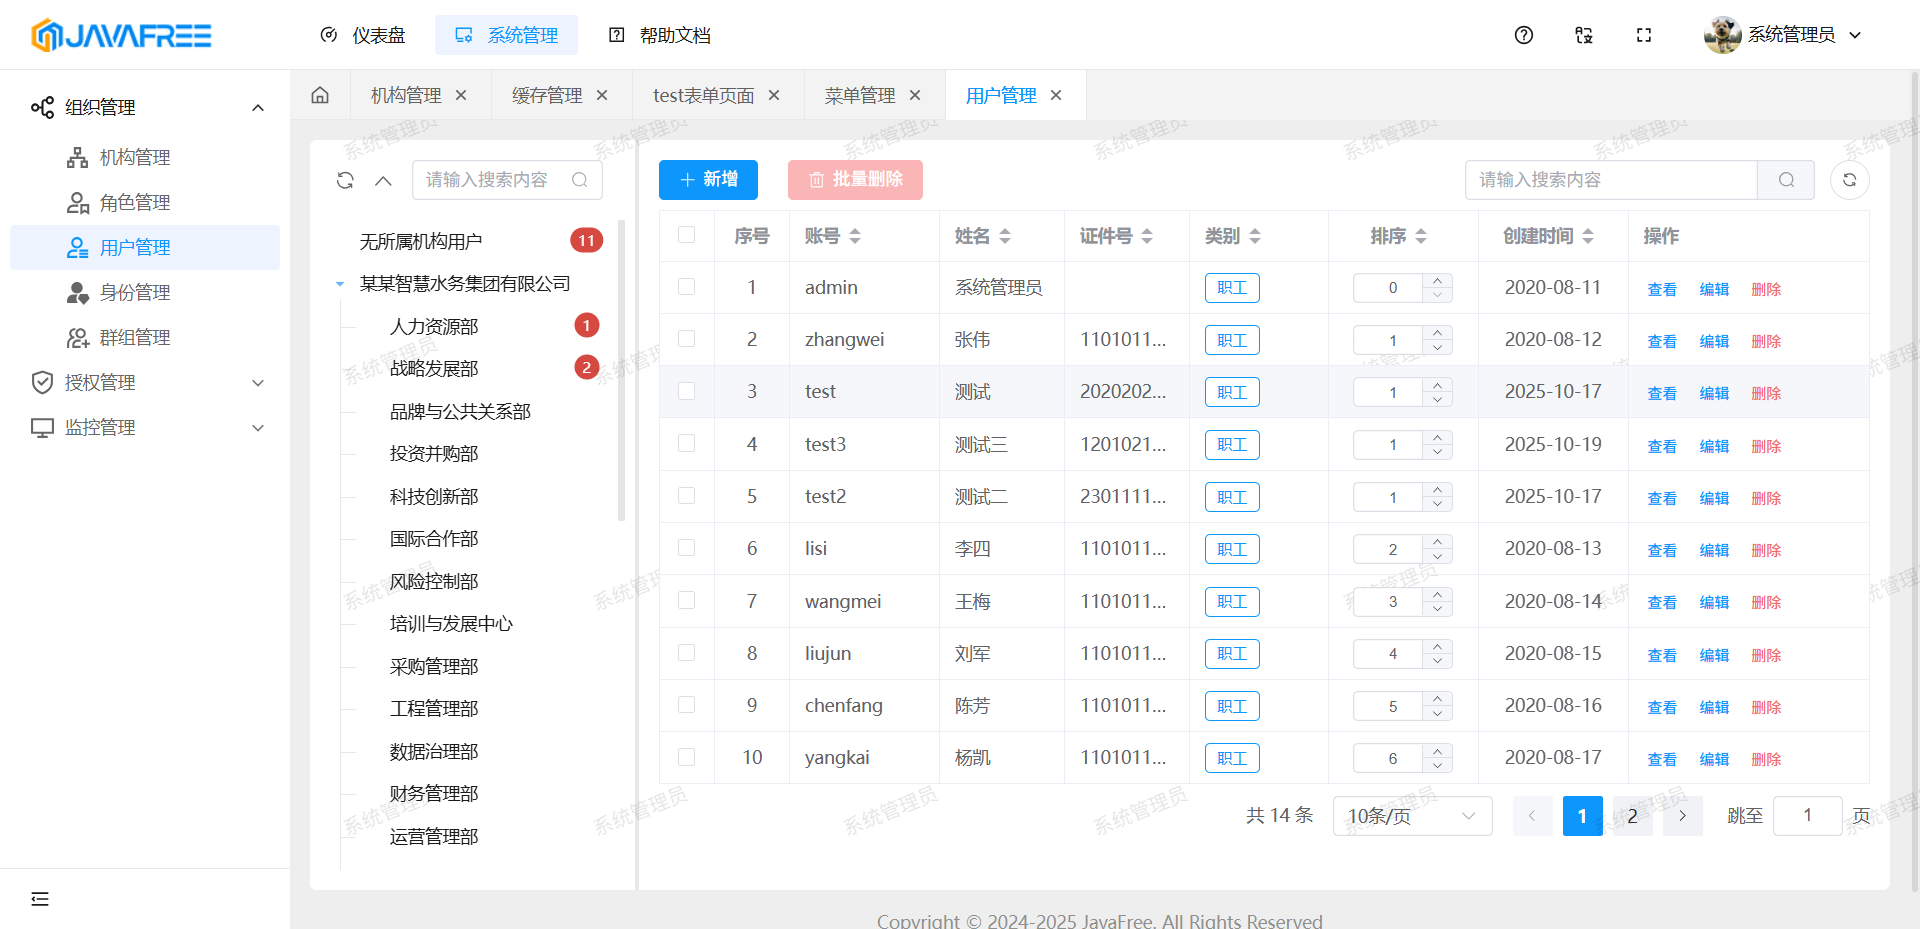Viewport: 1920px width, 929px height.
Task: Expand the 授权管理 sidebar section
Action: pos(146,382)
